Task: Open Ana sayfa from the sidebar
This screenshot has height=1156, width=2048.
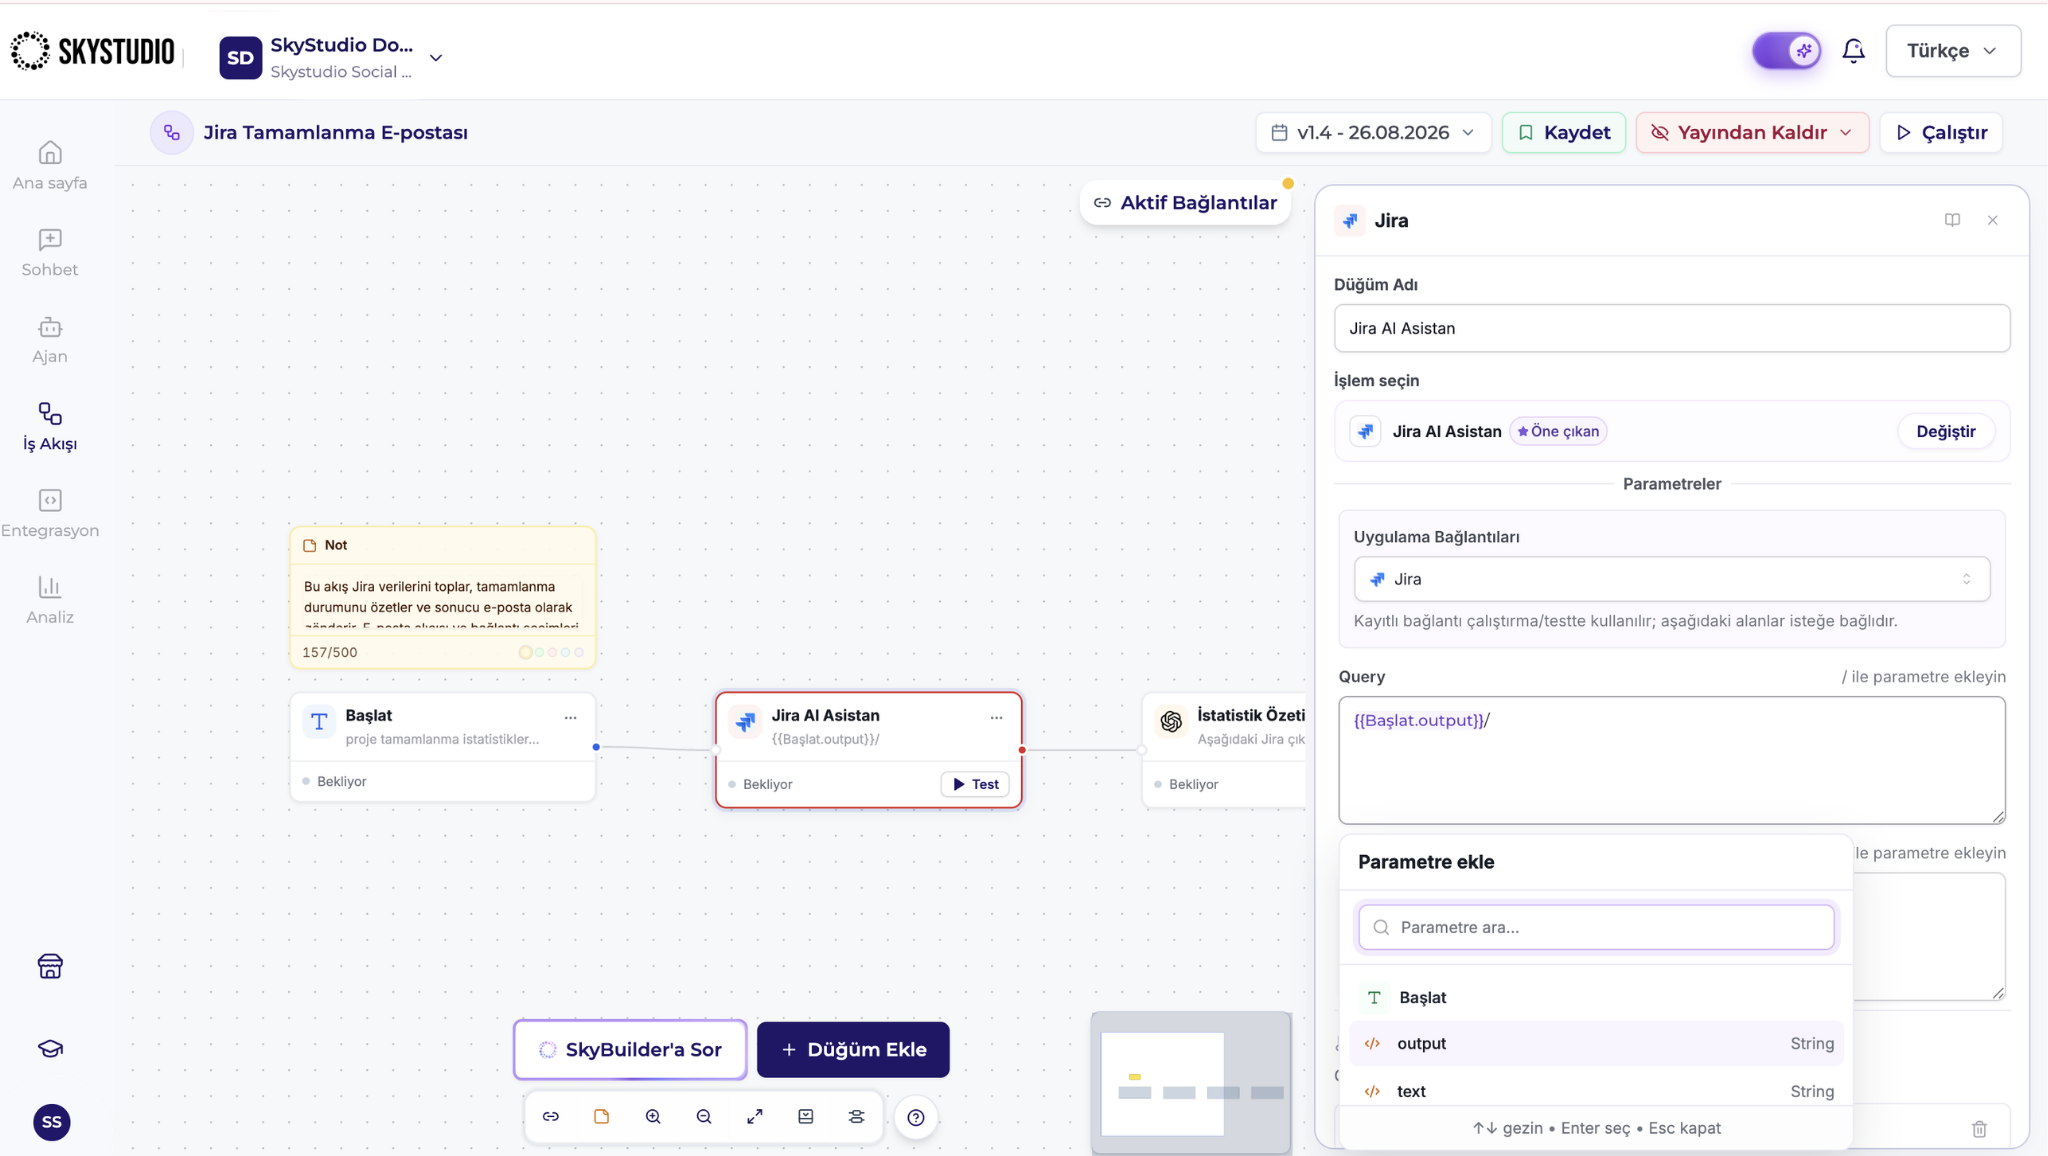Action: tap(50, 166)
